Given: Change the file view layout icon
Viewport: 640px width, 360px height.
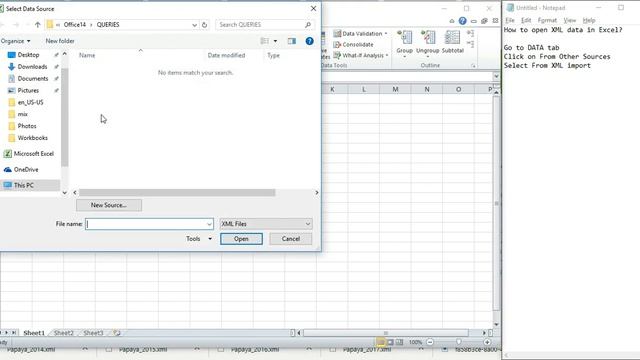Looking at the screenshot, I should point(264,41).
